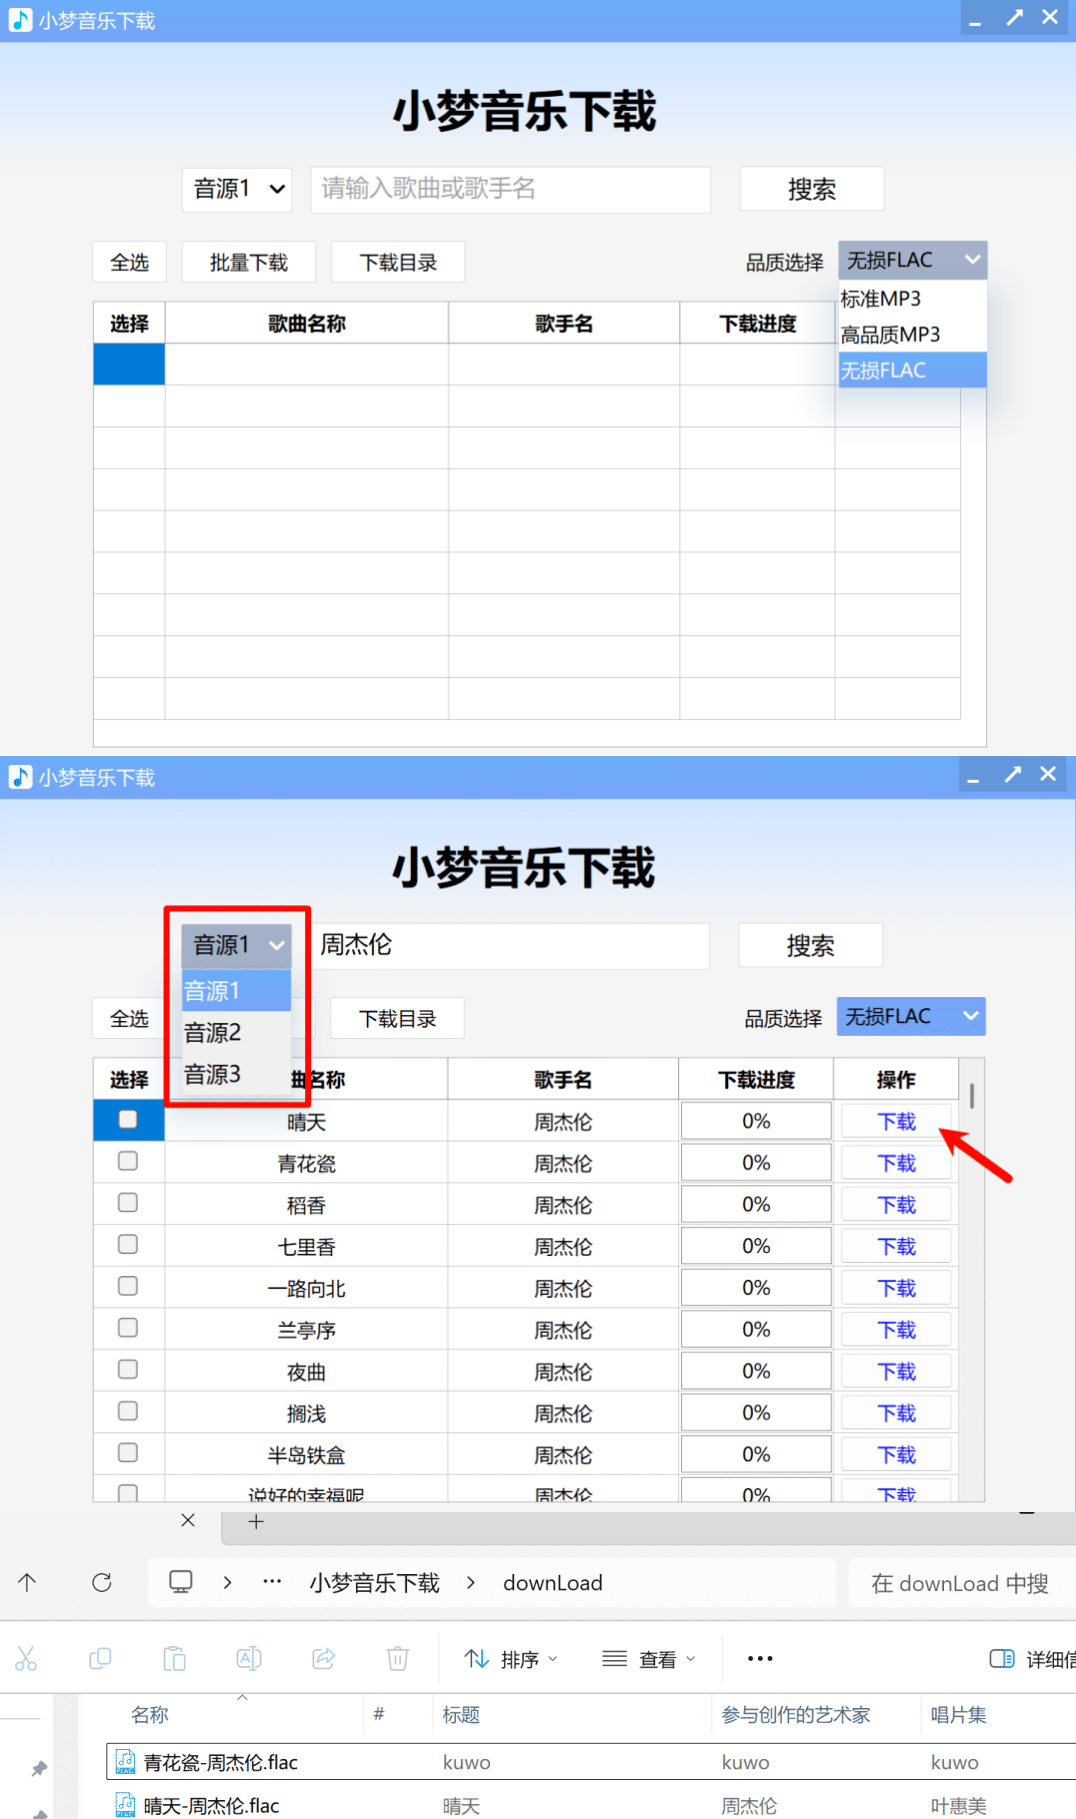This screenshot has height=1819, width=1076.
Task: Click the This PC monitor icon in breadcrumb
Action: 181,1582
